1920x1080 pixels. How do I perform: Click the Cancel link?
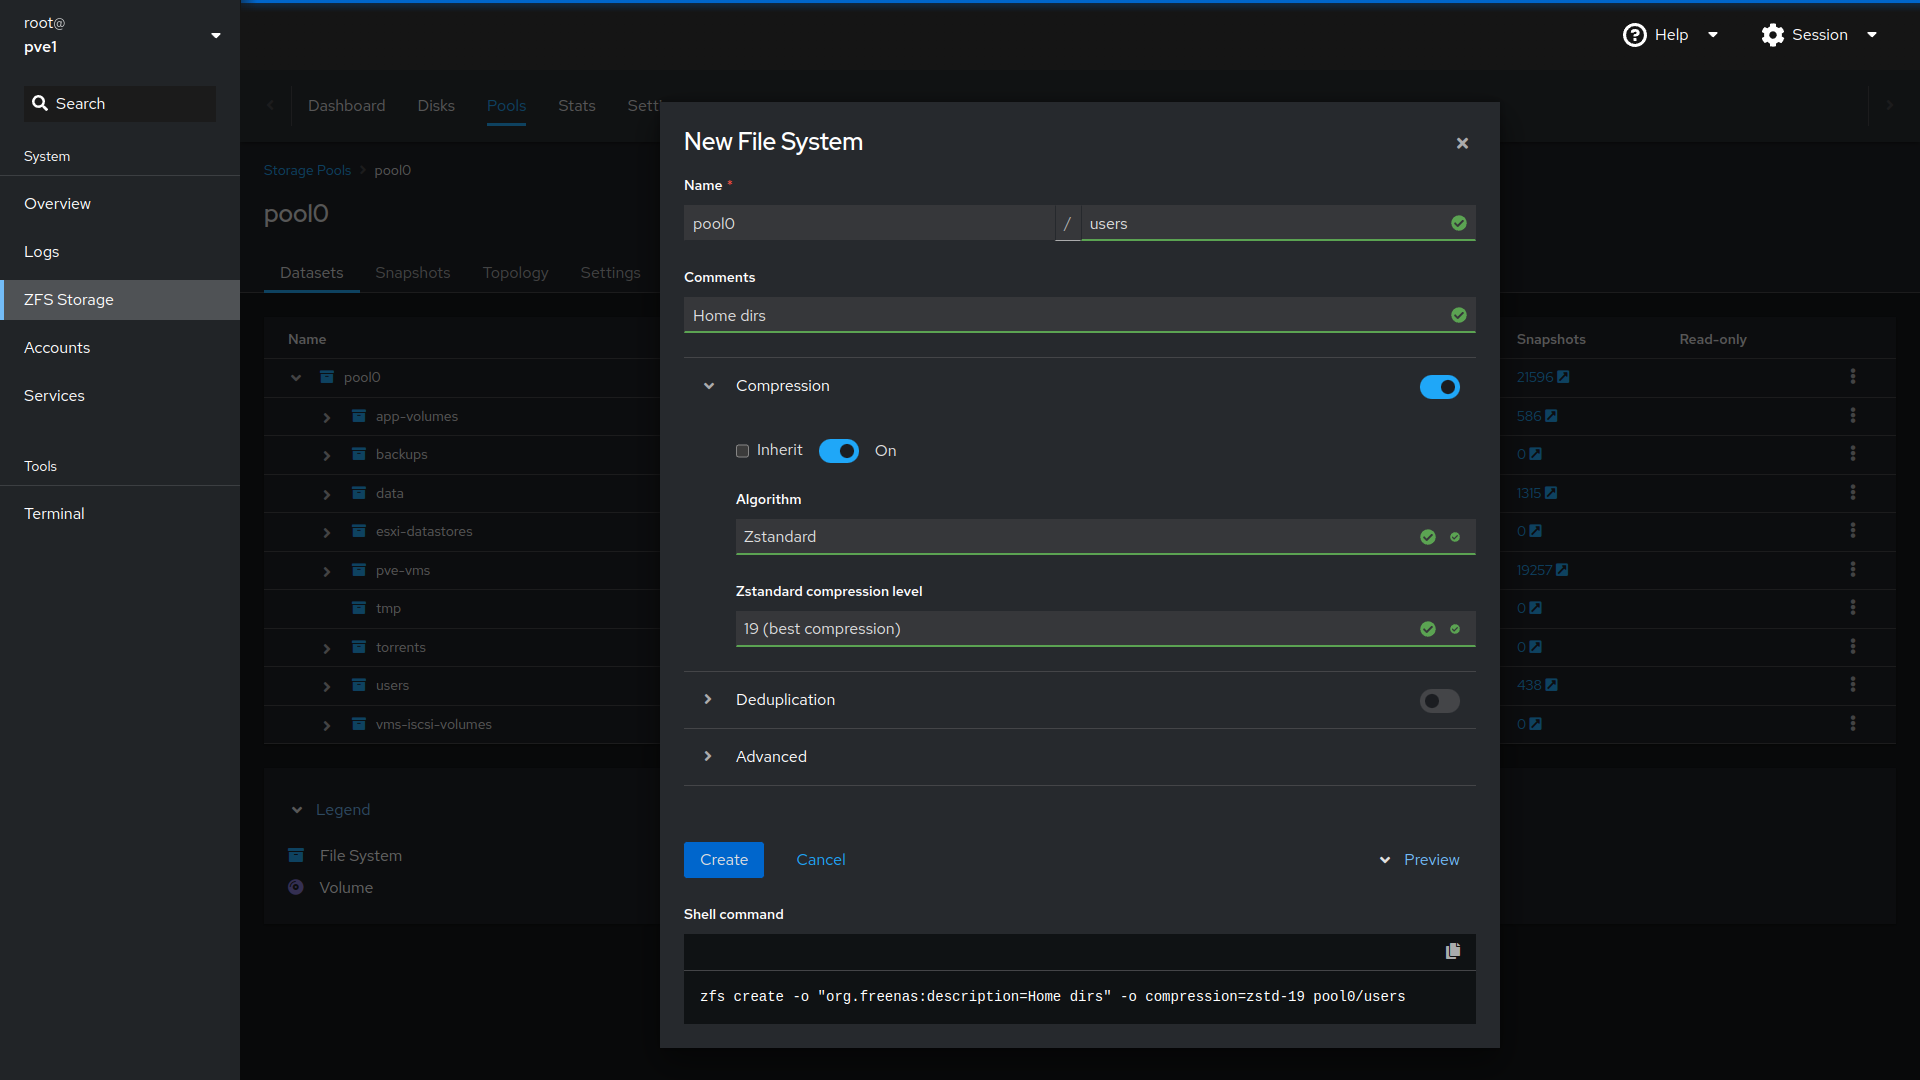click(x=821, y=860)
